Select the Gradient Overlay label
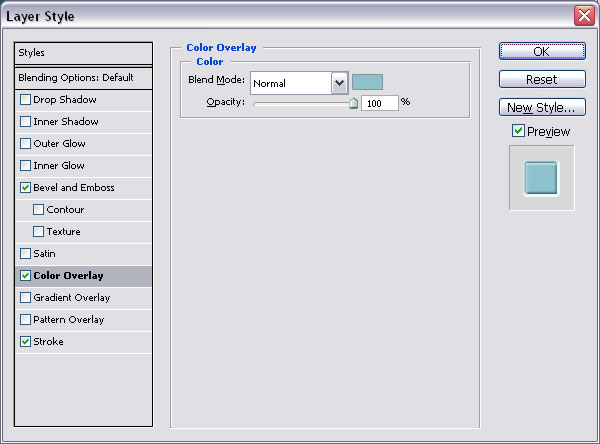The height and width of the screenshot is (444, 600). click(72, 298)
